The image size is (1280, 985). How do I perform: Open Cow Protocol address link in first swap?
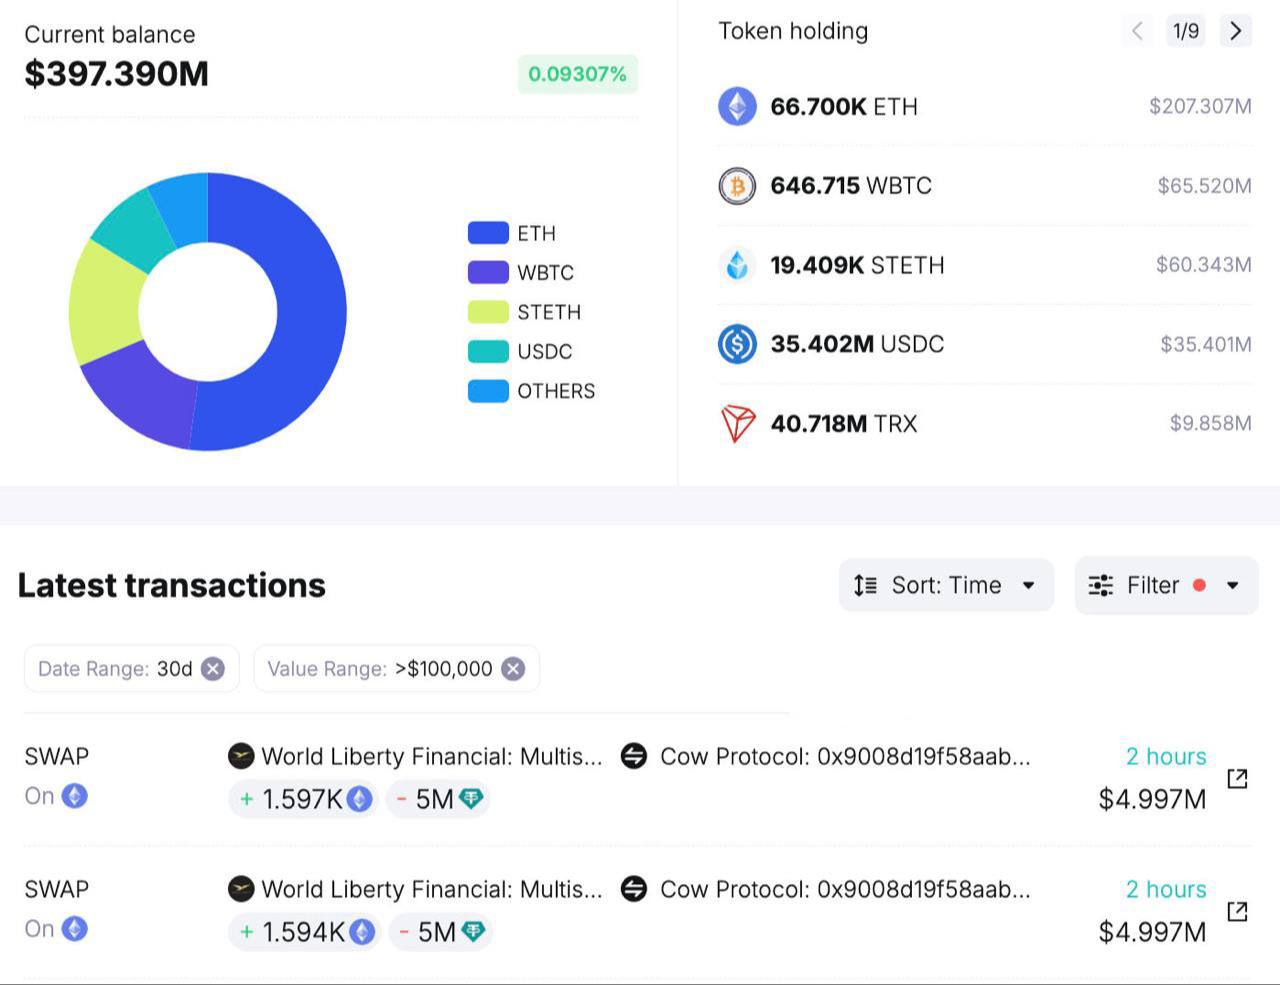[x=845, y=756]
